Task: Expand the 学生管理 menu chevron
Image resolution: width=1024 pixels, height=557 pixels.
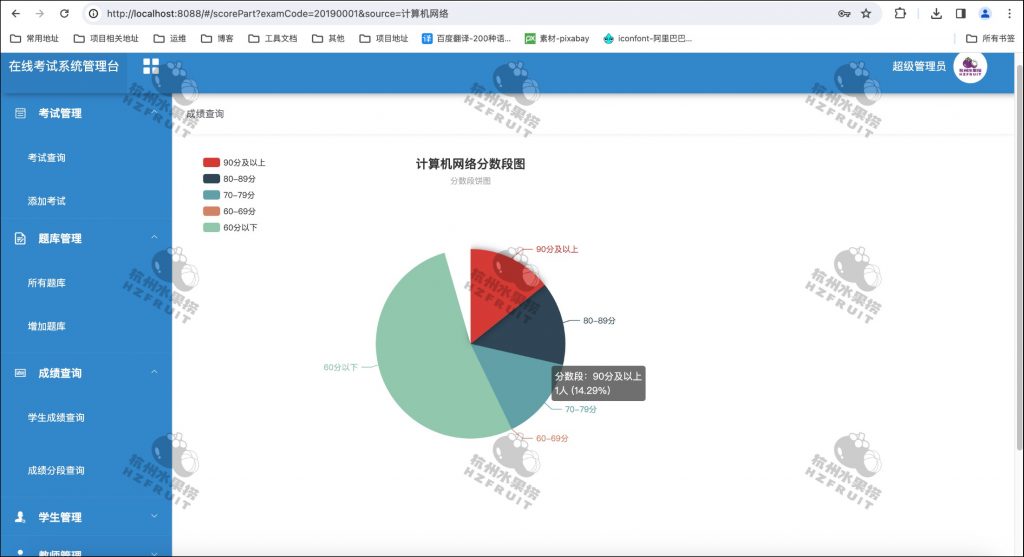Action: [154, 516]
